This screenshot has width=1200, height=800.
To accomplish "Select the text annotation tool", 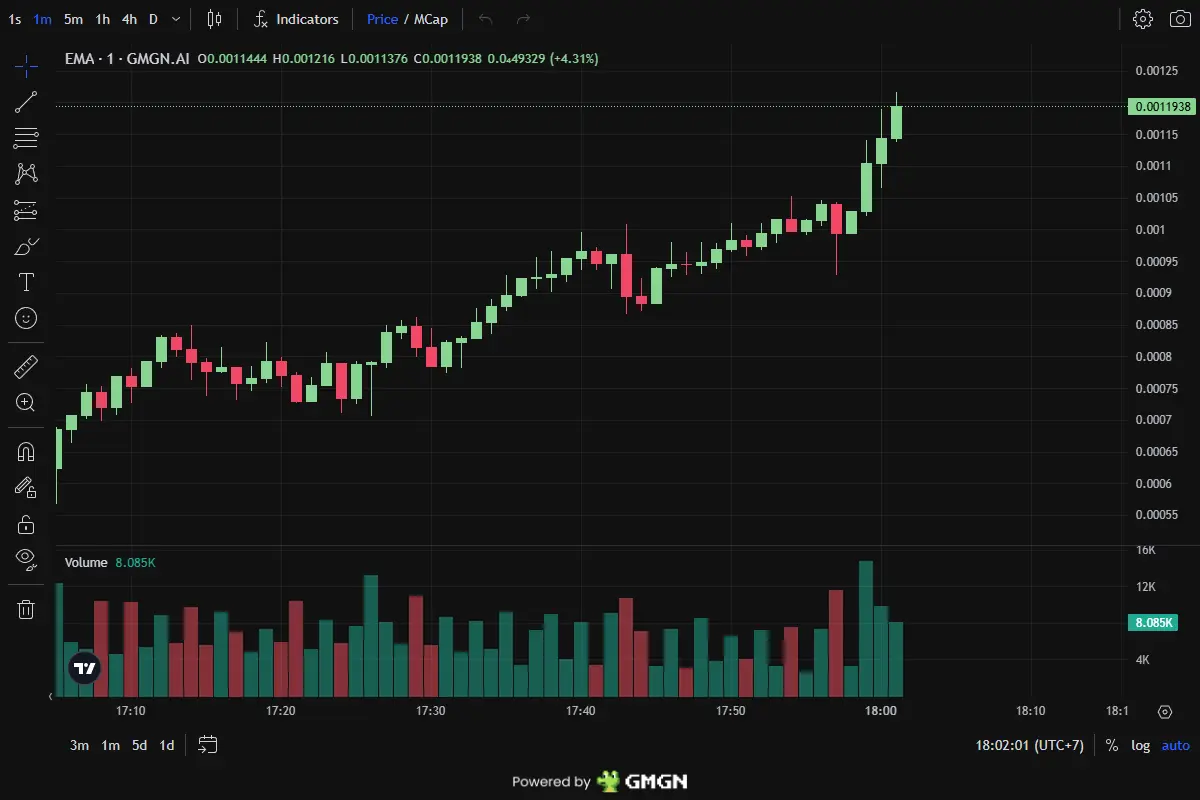I will [x=26, y=282].
